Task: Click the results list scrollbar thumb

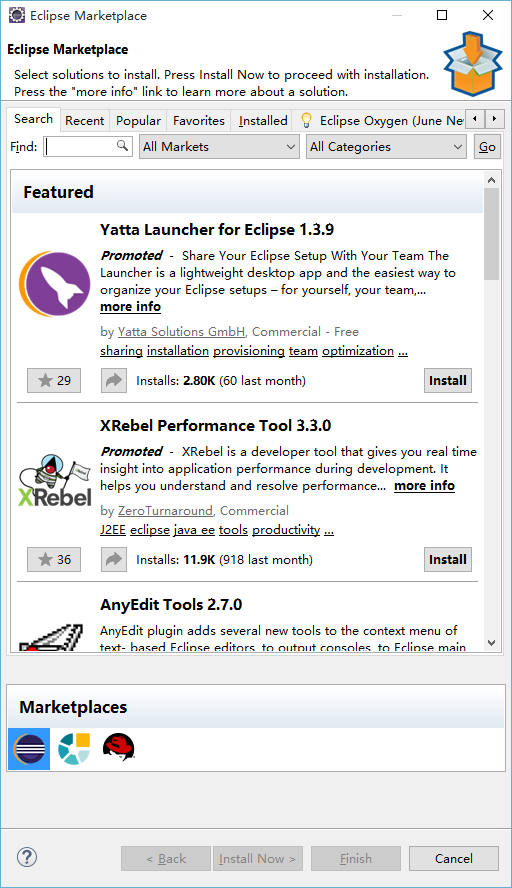Action: [x=491, y=234]
